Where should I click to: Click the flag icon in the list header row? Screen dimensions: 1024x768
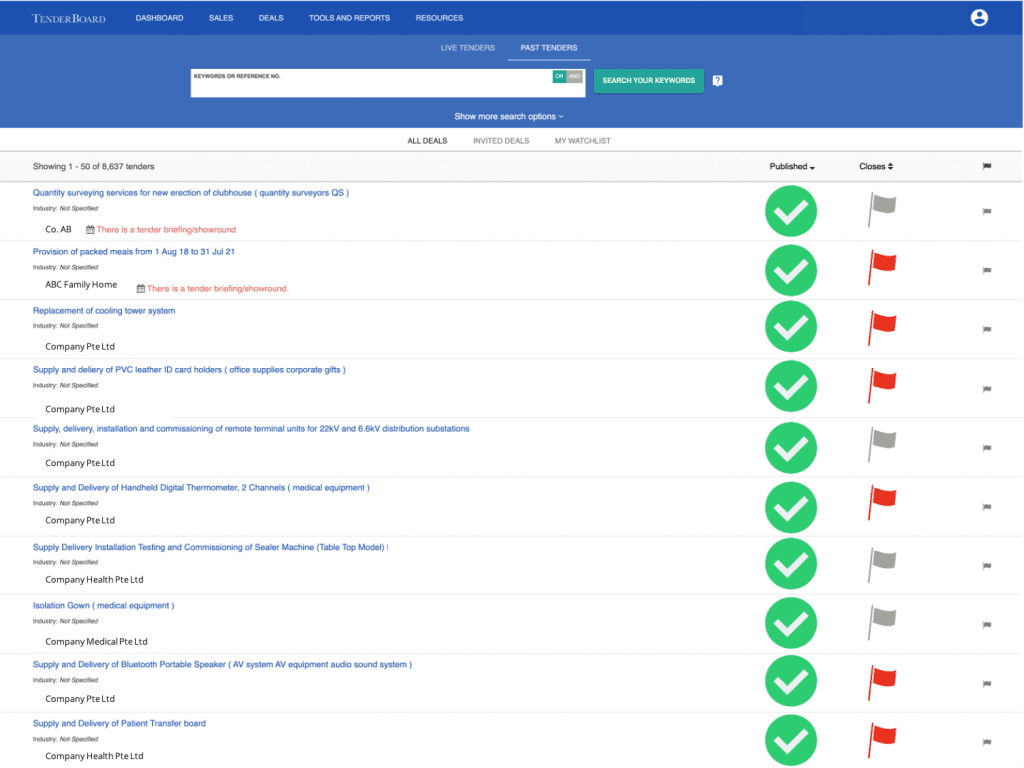[x=986, y=166]
